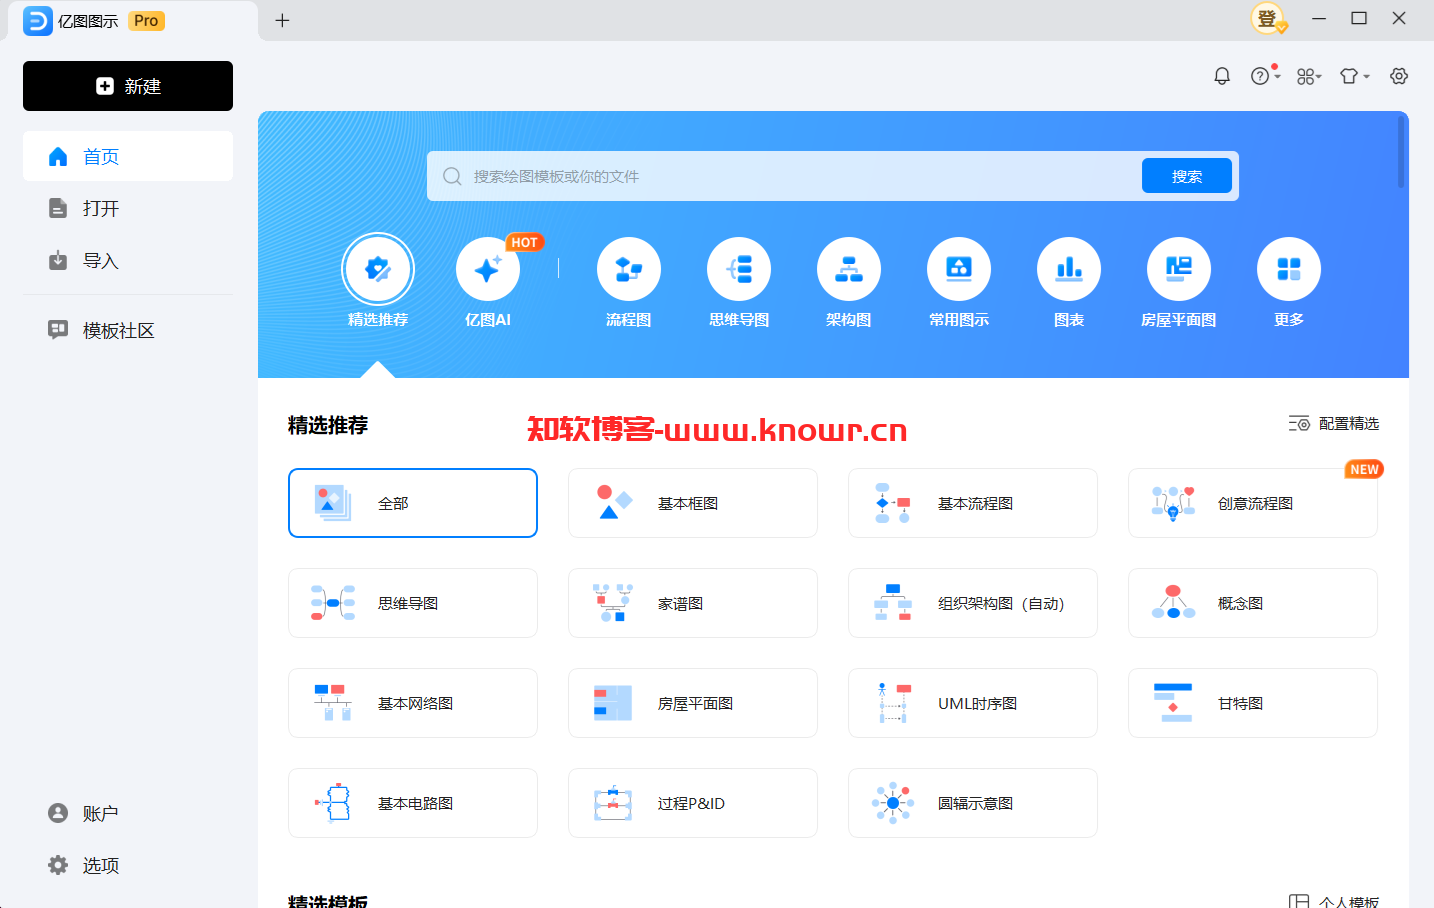Choose the 基本网络图 card
The height and width of the screenshot is (908, 1434).
[413, 703]
